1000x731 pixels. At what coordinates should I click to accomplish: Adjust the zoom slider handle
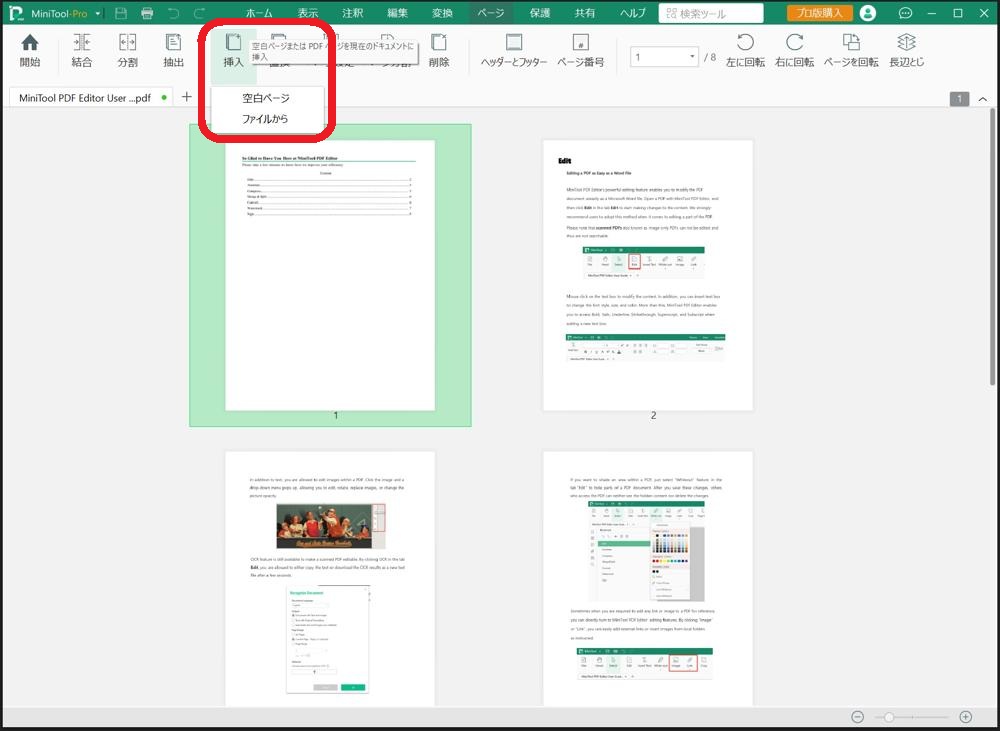click(888, 717)
